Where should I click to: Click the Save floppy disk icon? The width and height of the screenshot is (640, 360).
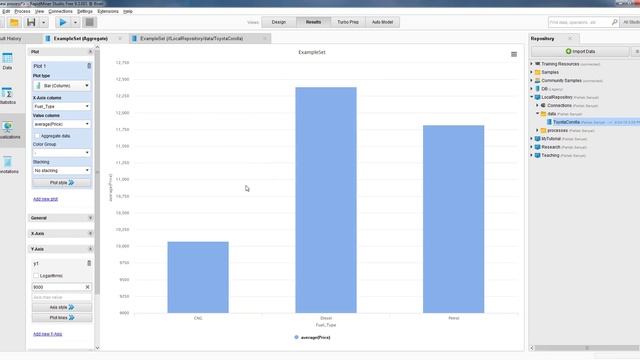coord(31,22)
